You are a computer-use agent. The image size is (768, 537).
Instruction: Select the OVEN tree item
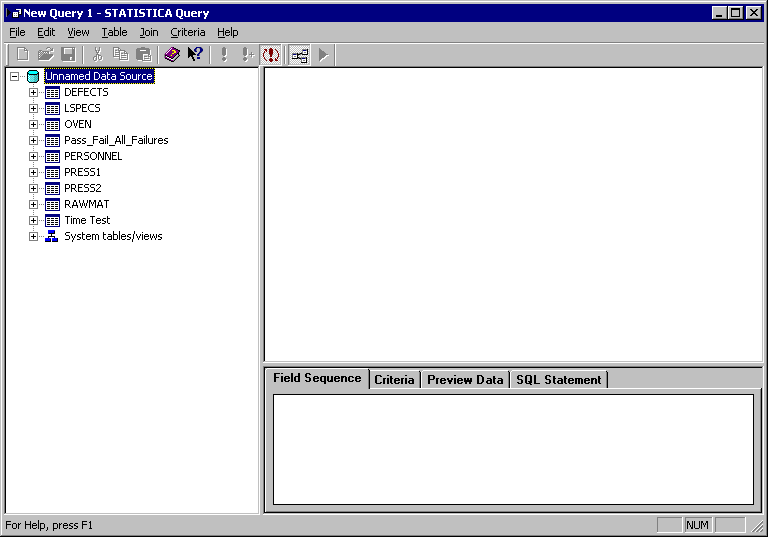tap(78, 124)
